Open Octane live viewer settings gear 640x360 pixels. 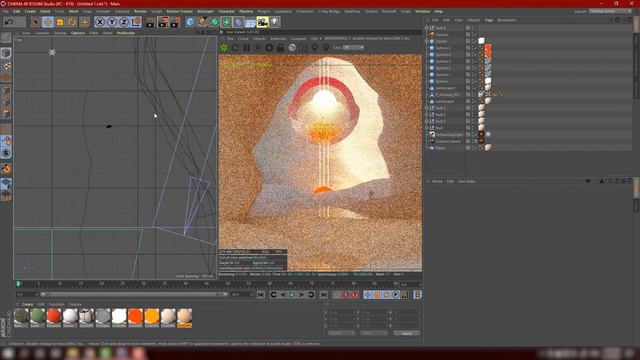[269, 48]
